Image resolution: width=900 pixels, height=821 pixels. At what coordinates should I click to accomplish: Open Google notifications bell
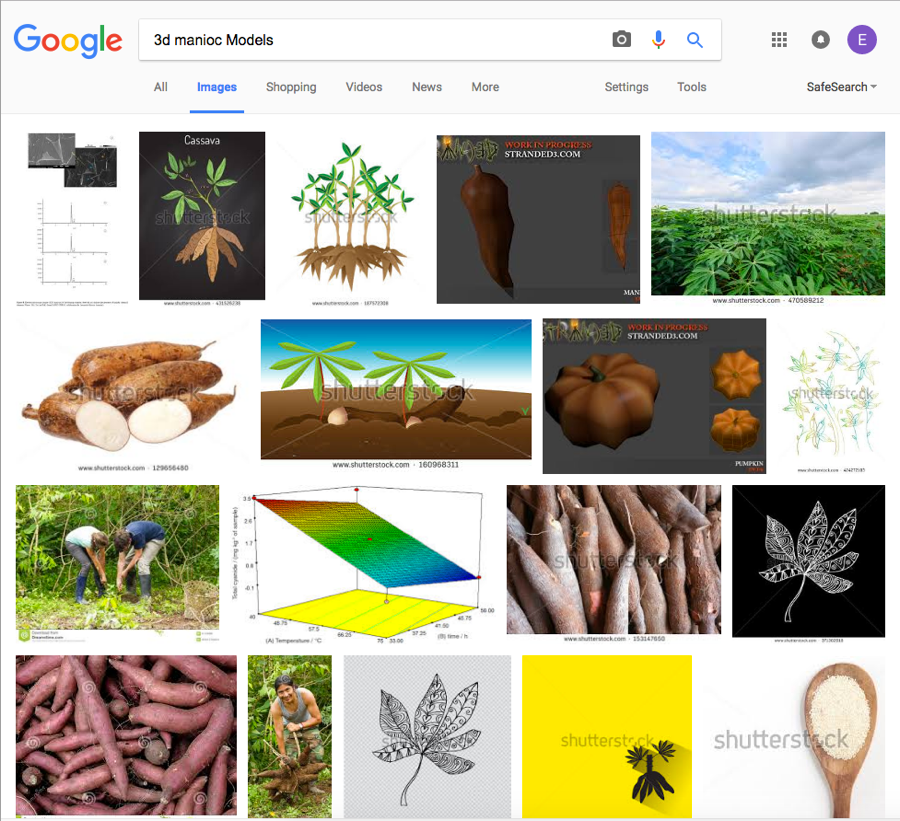coord(820,40)
